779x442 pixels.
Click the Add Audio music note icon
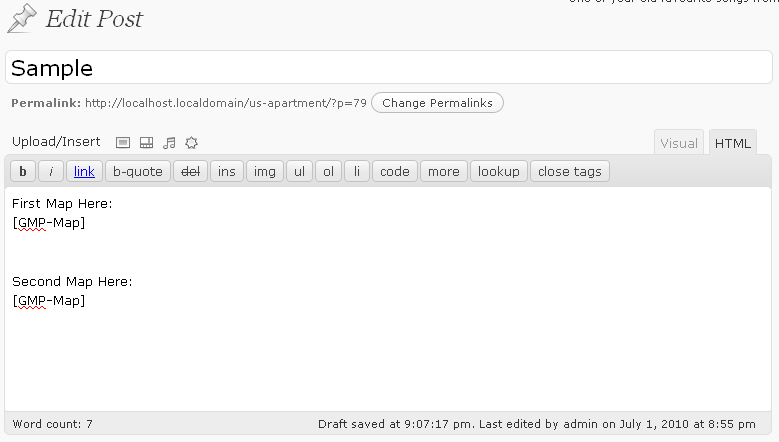point(169,143)
